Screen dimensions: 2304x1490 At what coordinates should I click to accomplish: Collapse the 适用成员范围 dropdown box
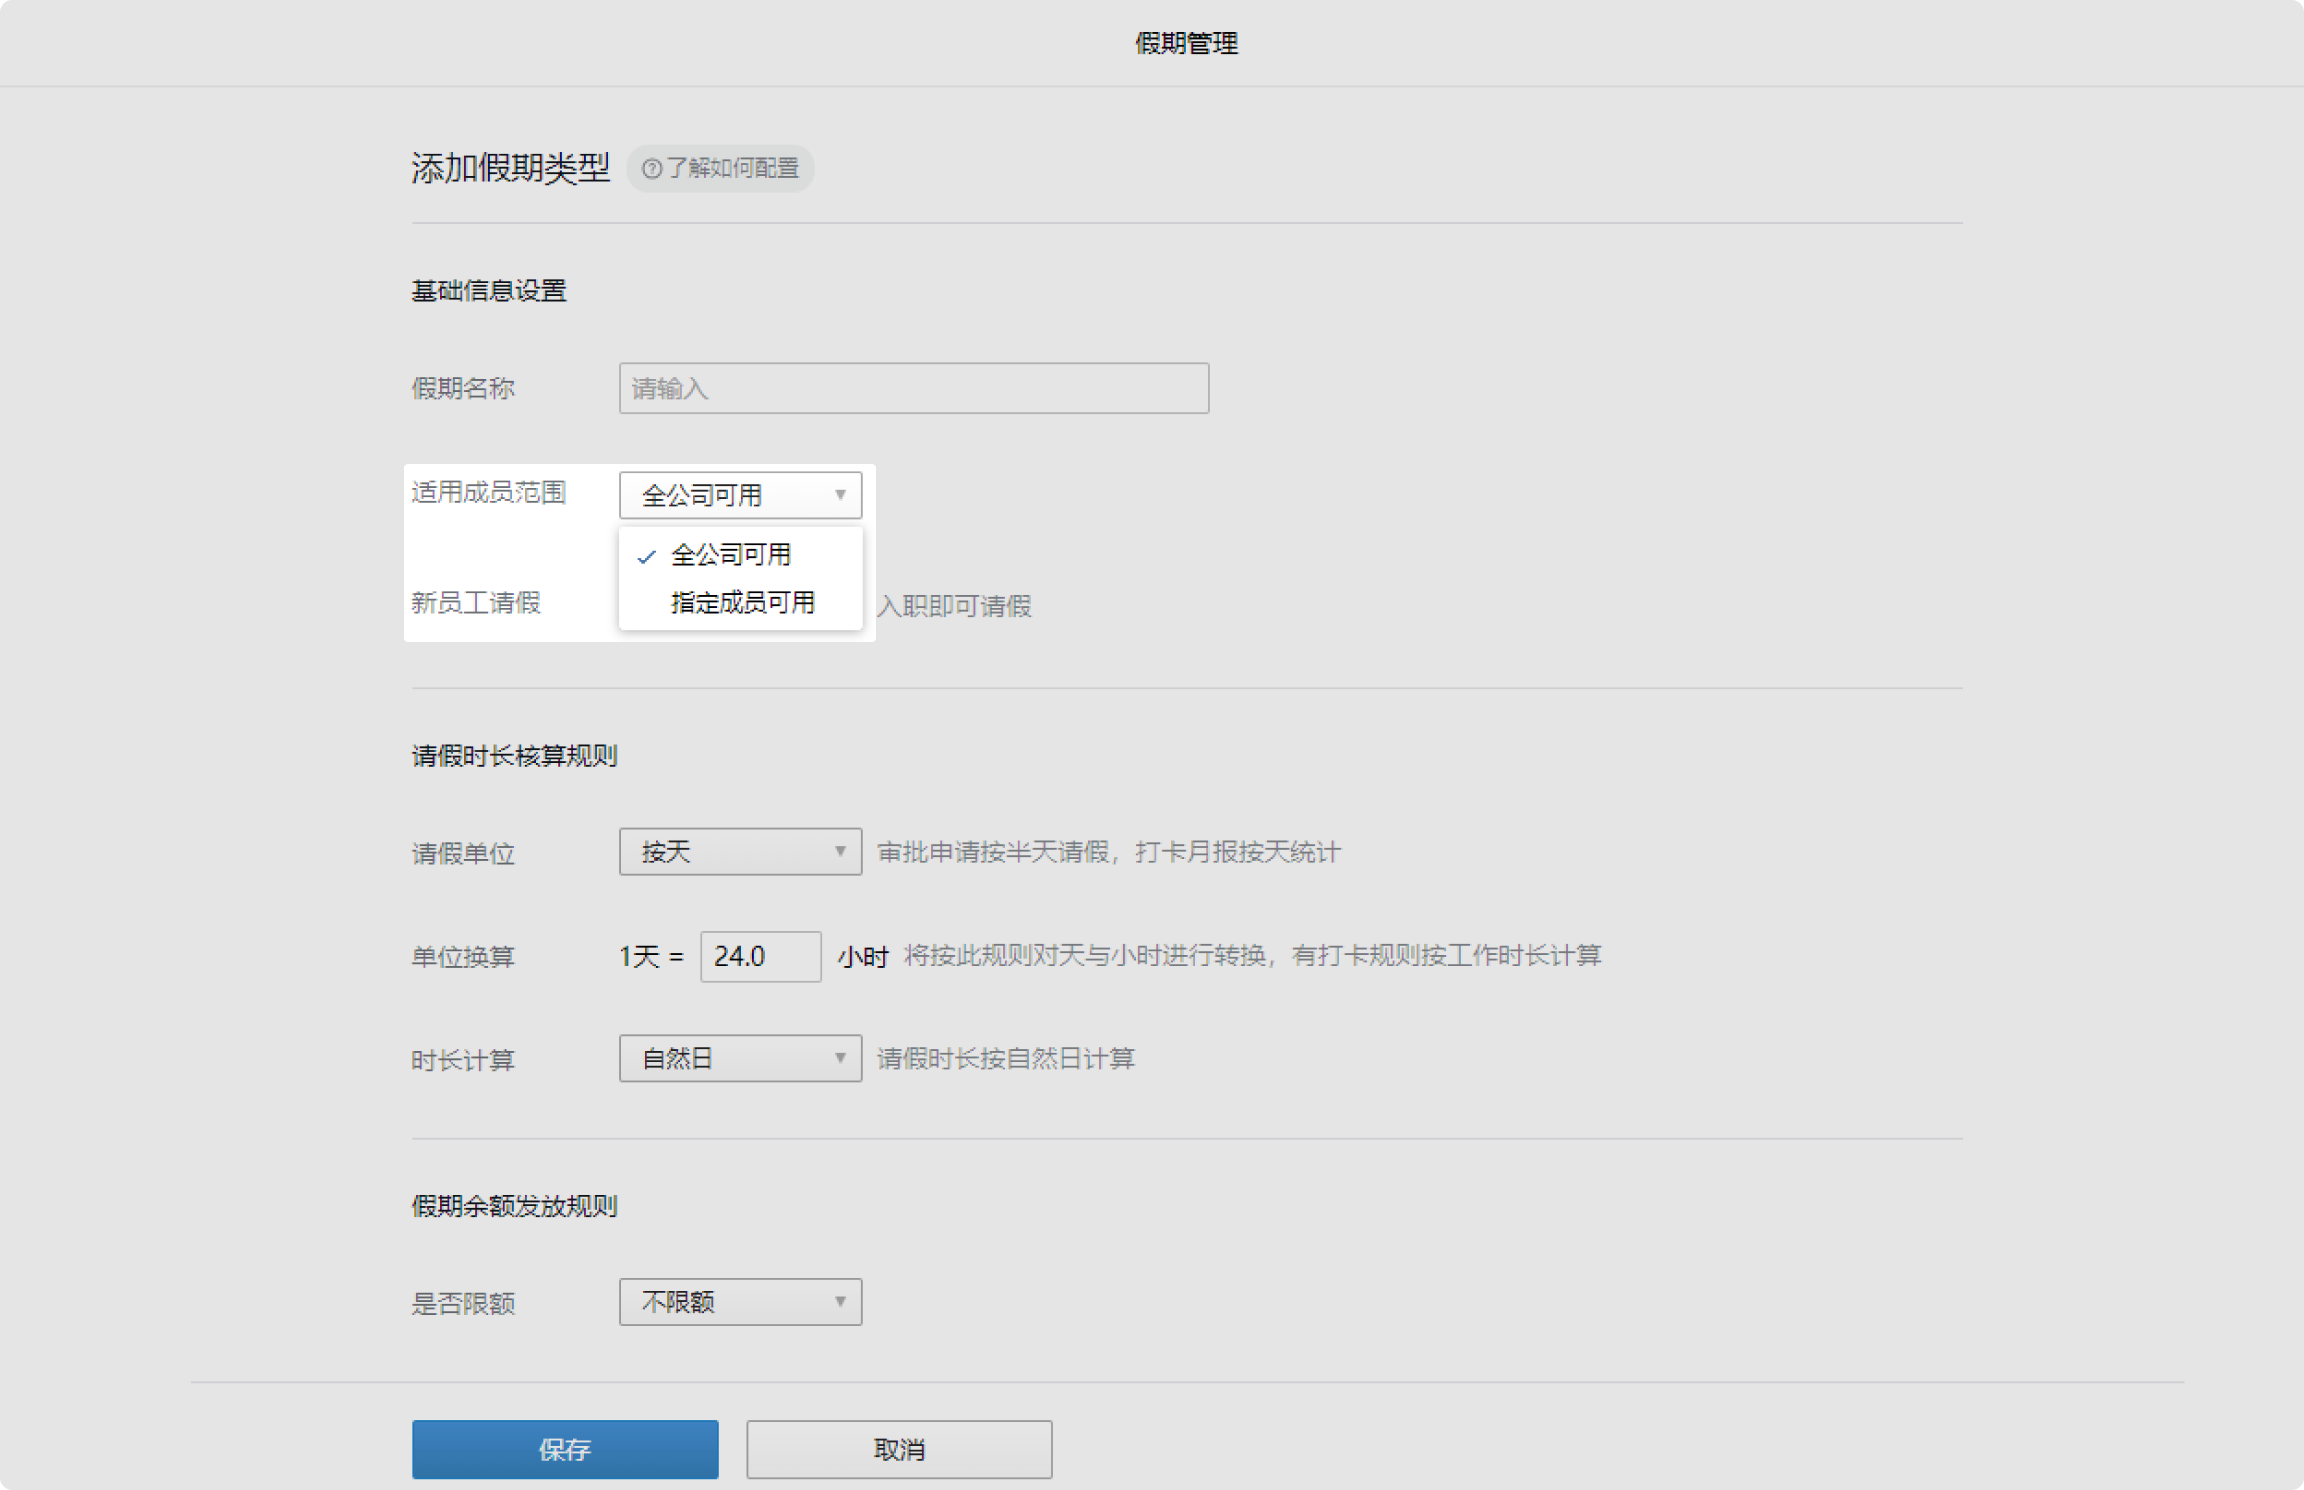[720, 495]
